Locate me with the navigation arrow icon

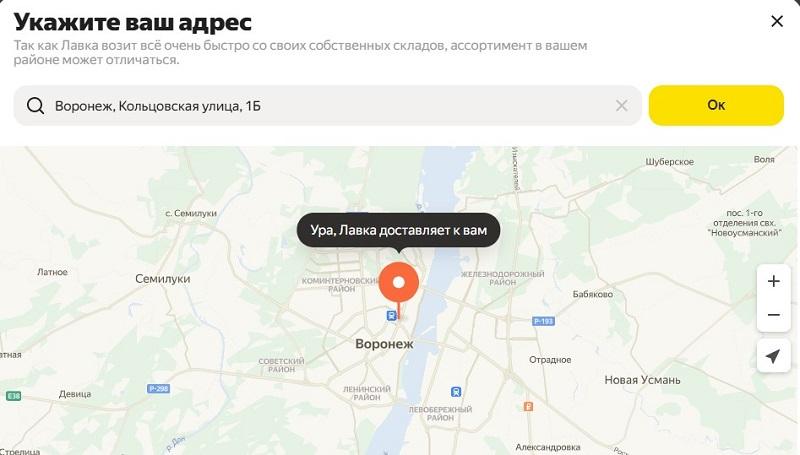tap(773, 356)
